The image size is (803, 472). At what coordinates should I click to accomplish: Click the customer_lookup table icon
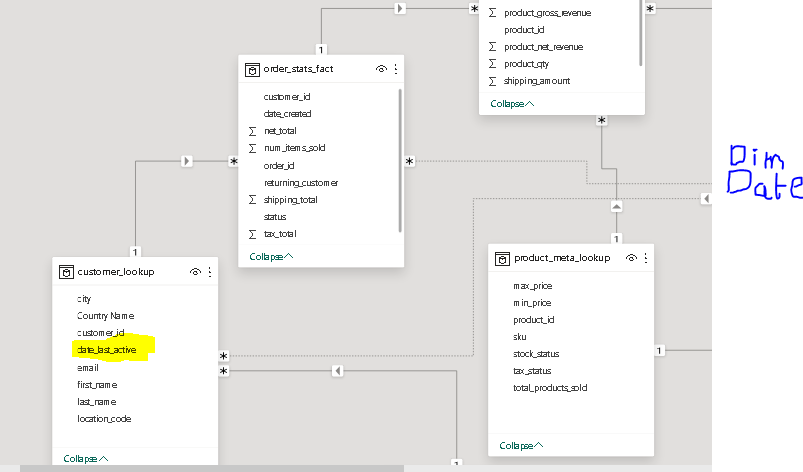pos(66,272)
